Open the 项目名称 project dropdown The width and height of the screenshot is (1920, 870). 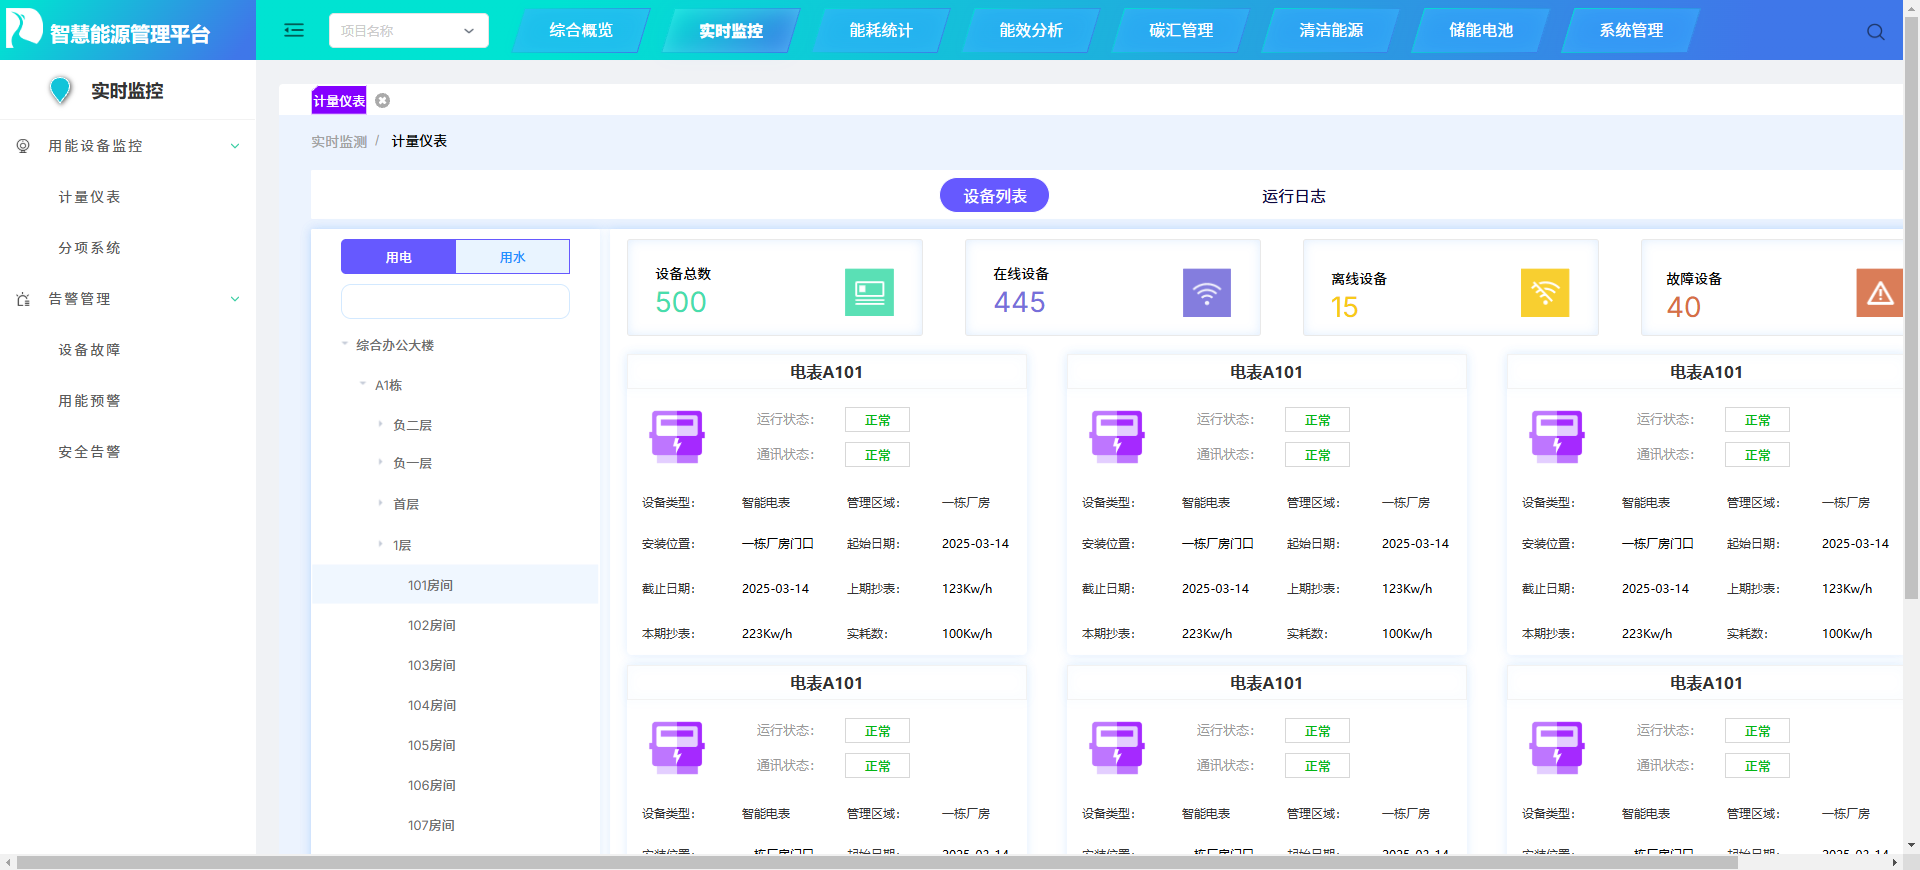click(x=409, y=30)
